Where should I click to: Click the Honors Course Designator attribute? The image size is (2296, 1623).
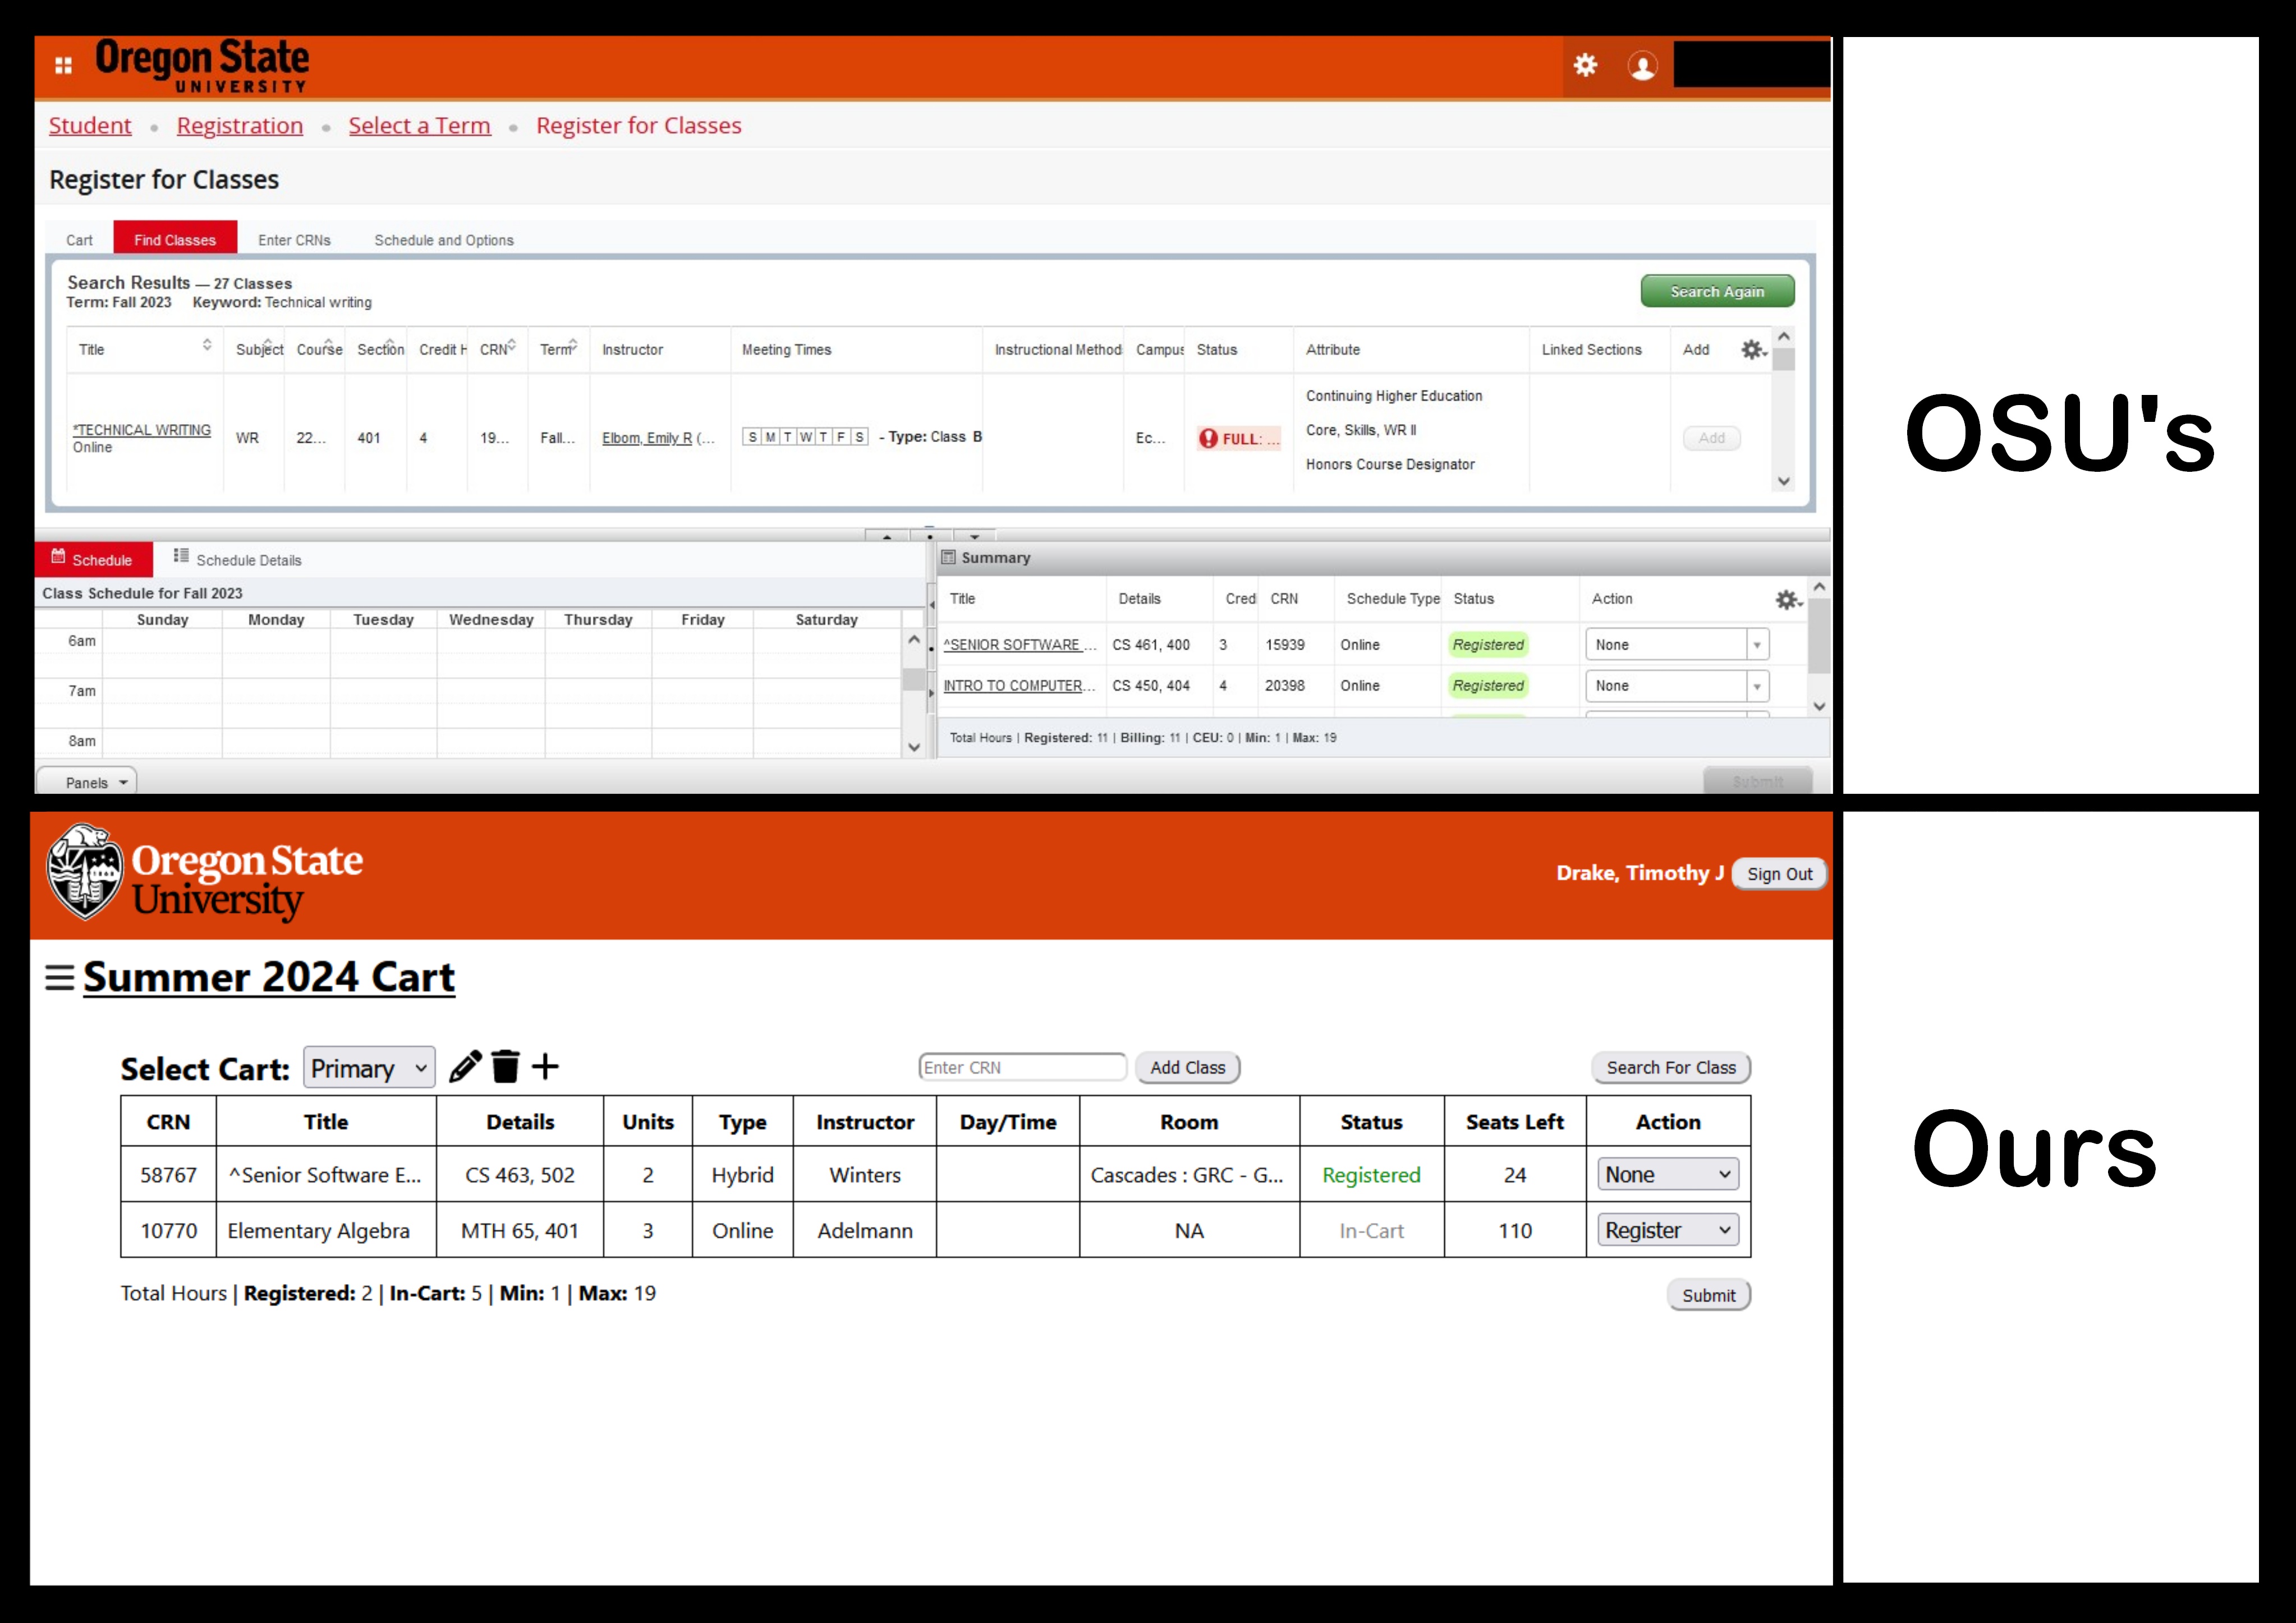click(x=1390, y=464)
